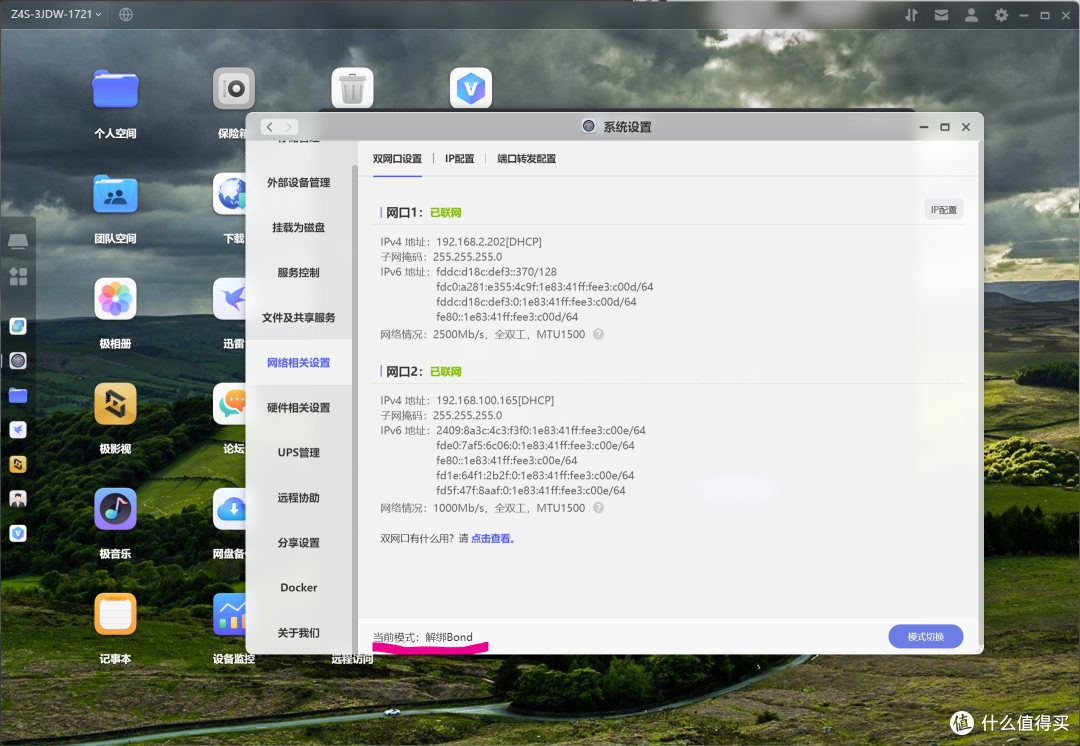This screenshot has width=1080, height=746.
Task: Maximize the 系统设置 window
Action: 945,127
